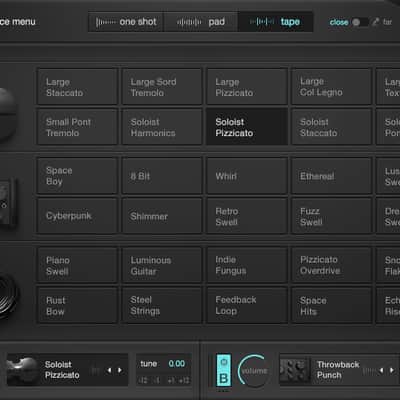Choose the Ethereal sound
This screenshot has width=400, height=400.
pos(332,176)
